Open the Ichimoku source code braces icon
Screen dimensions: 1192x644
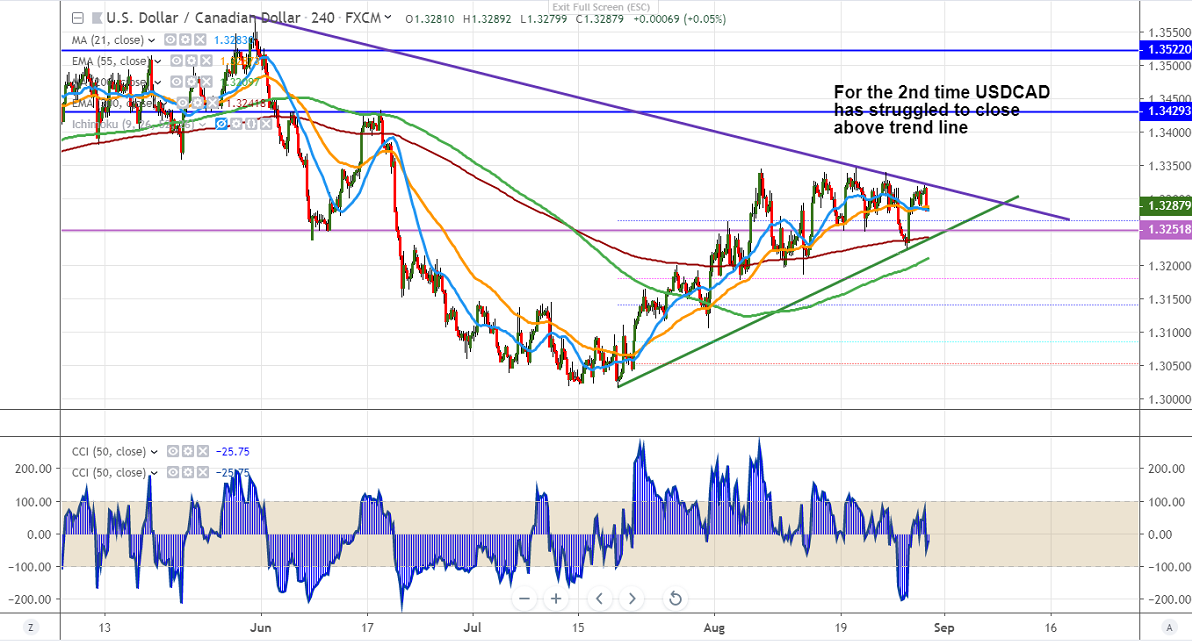[x=251, y=123]
